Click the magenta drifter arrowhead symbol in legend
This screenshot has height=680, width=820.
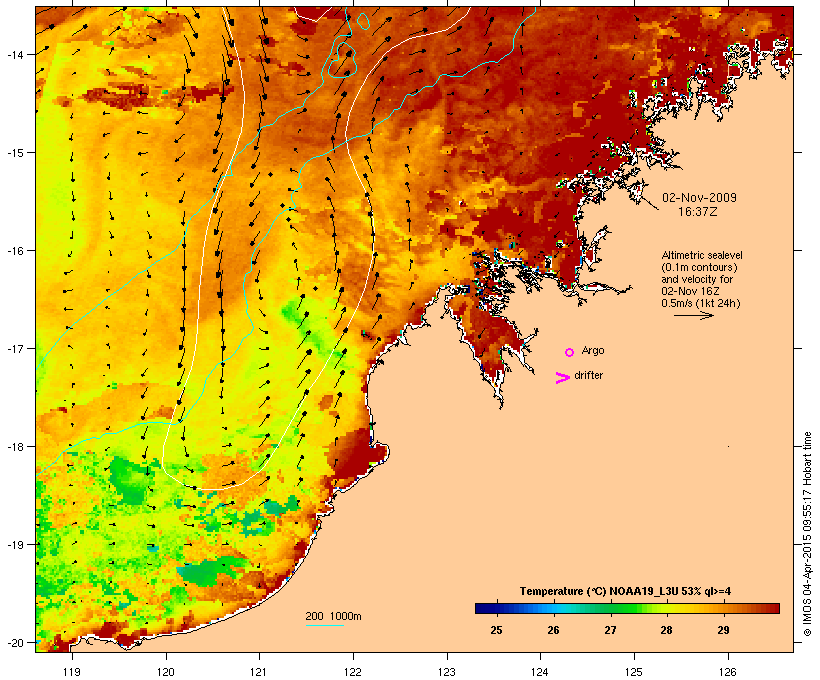coord(563,378)
